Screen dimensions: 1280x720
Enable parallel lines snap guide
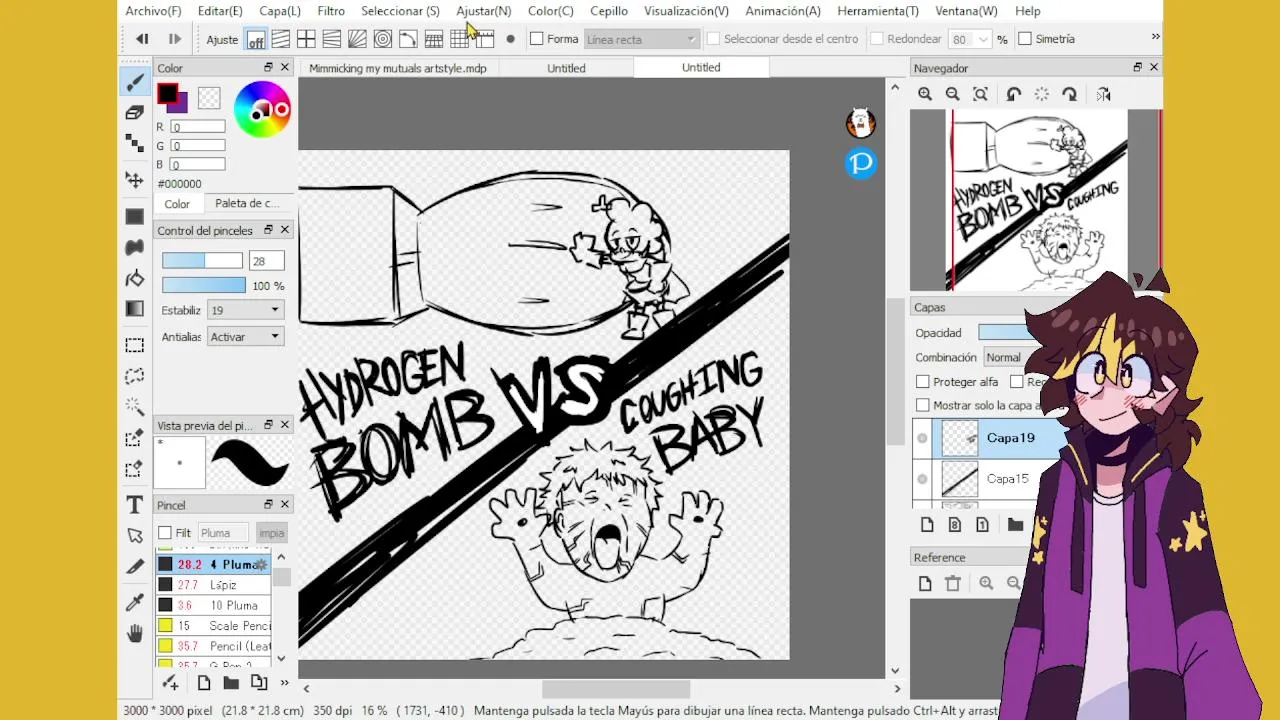point(281,39)
